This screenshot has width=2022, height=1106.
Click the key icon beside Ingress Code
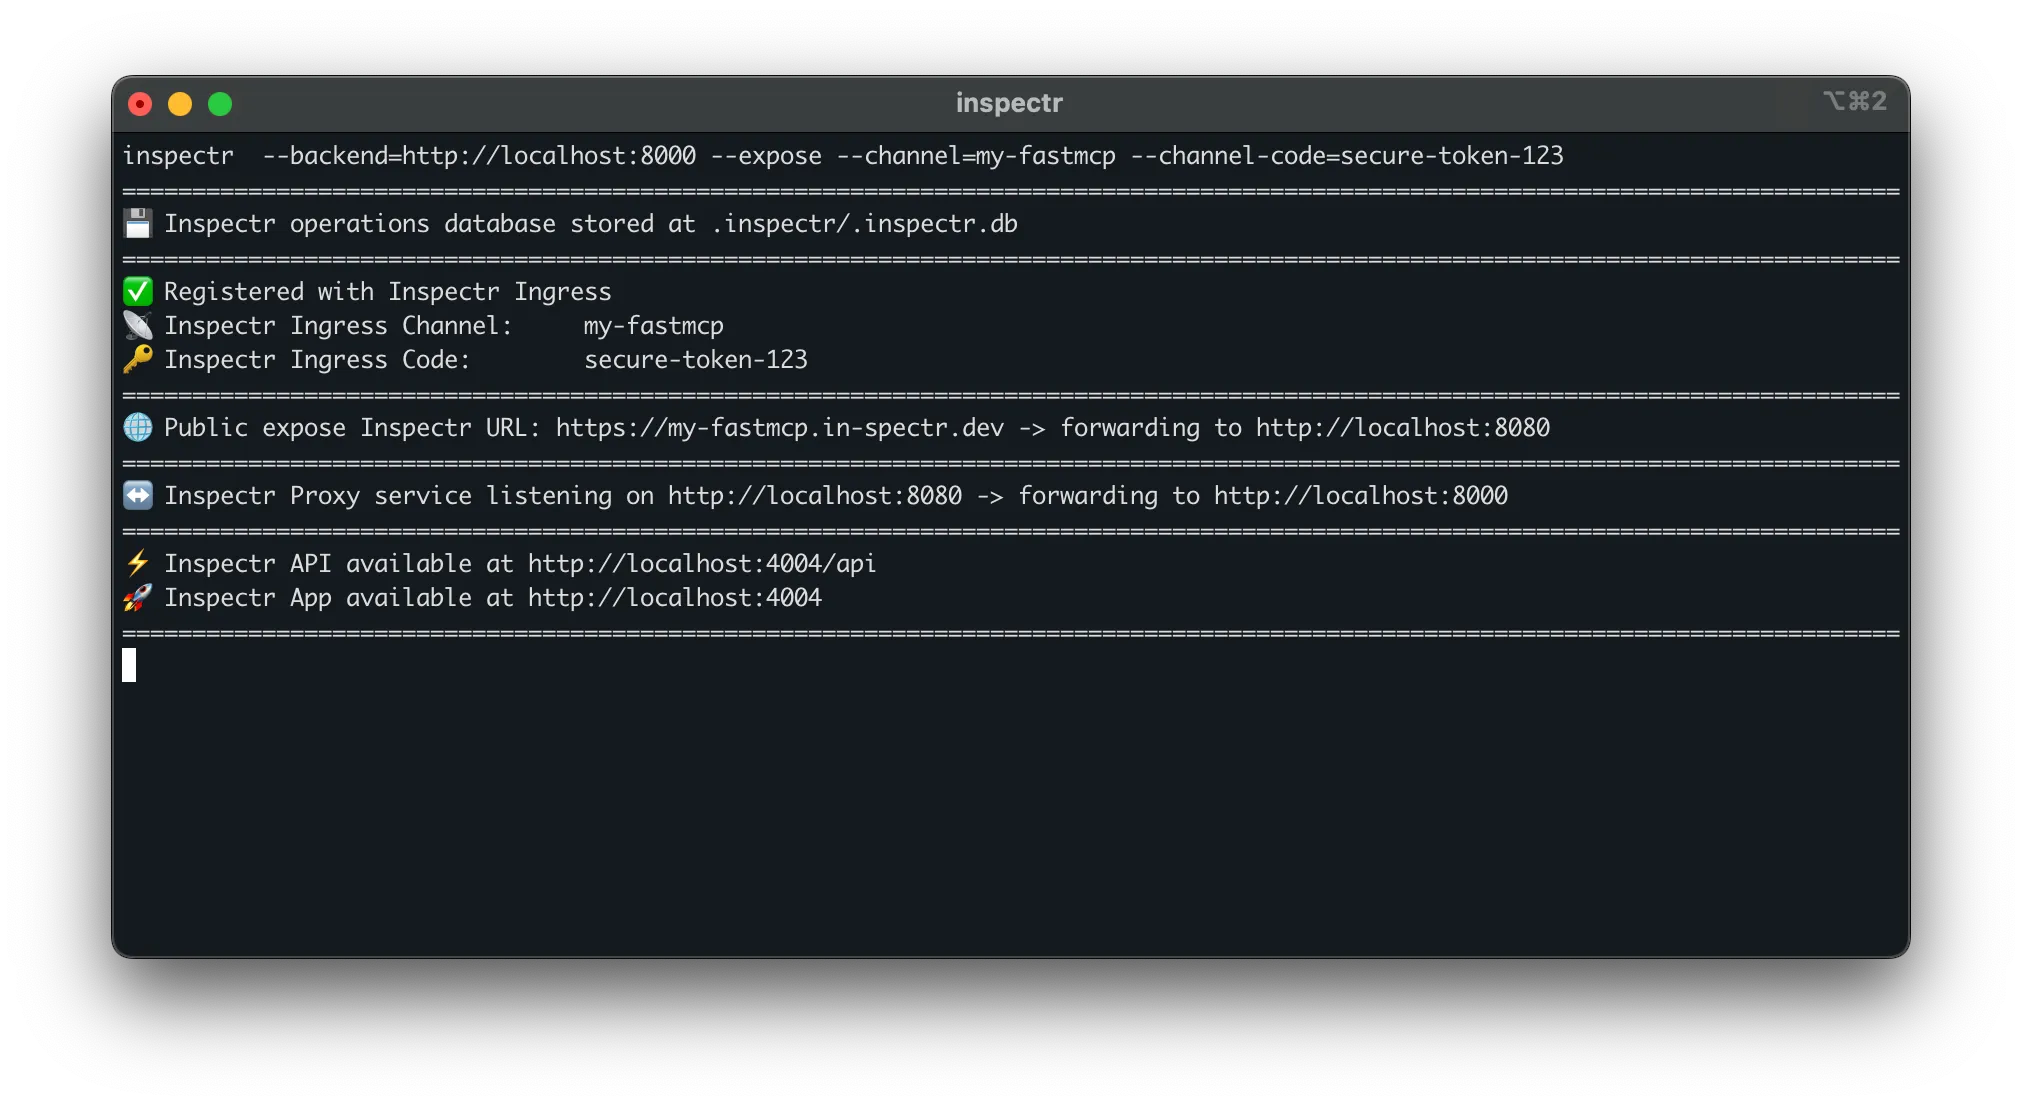pos(138,360)
